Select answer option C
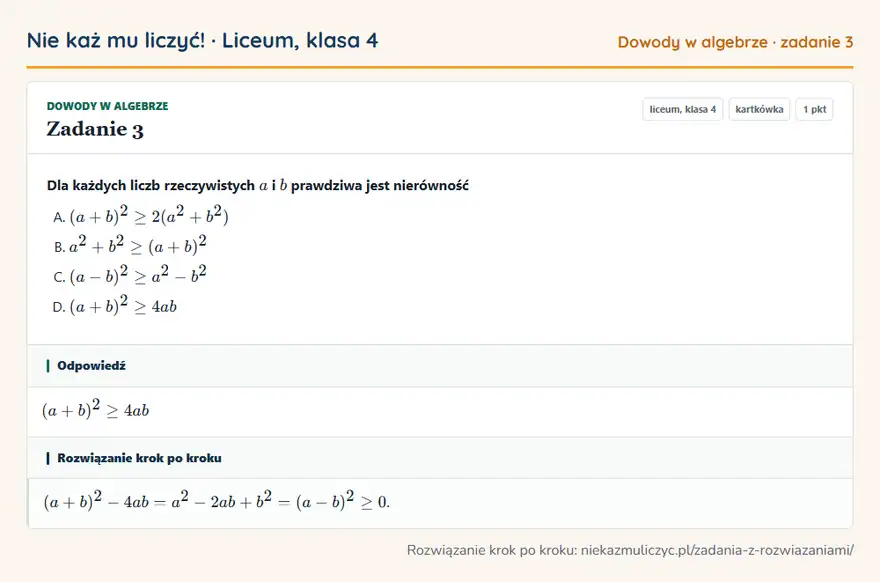 130,276
